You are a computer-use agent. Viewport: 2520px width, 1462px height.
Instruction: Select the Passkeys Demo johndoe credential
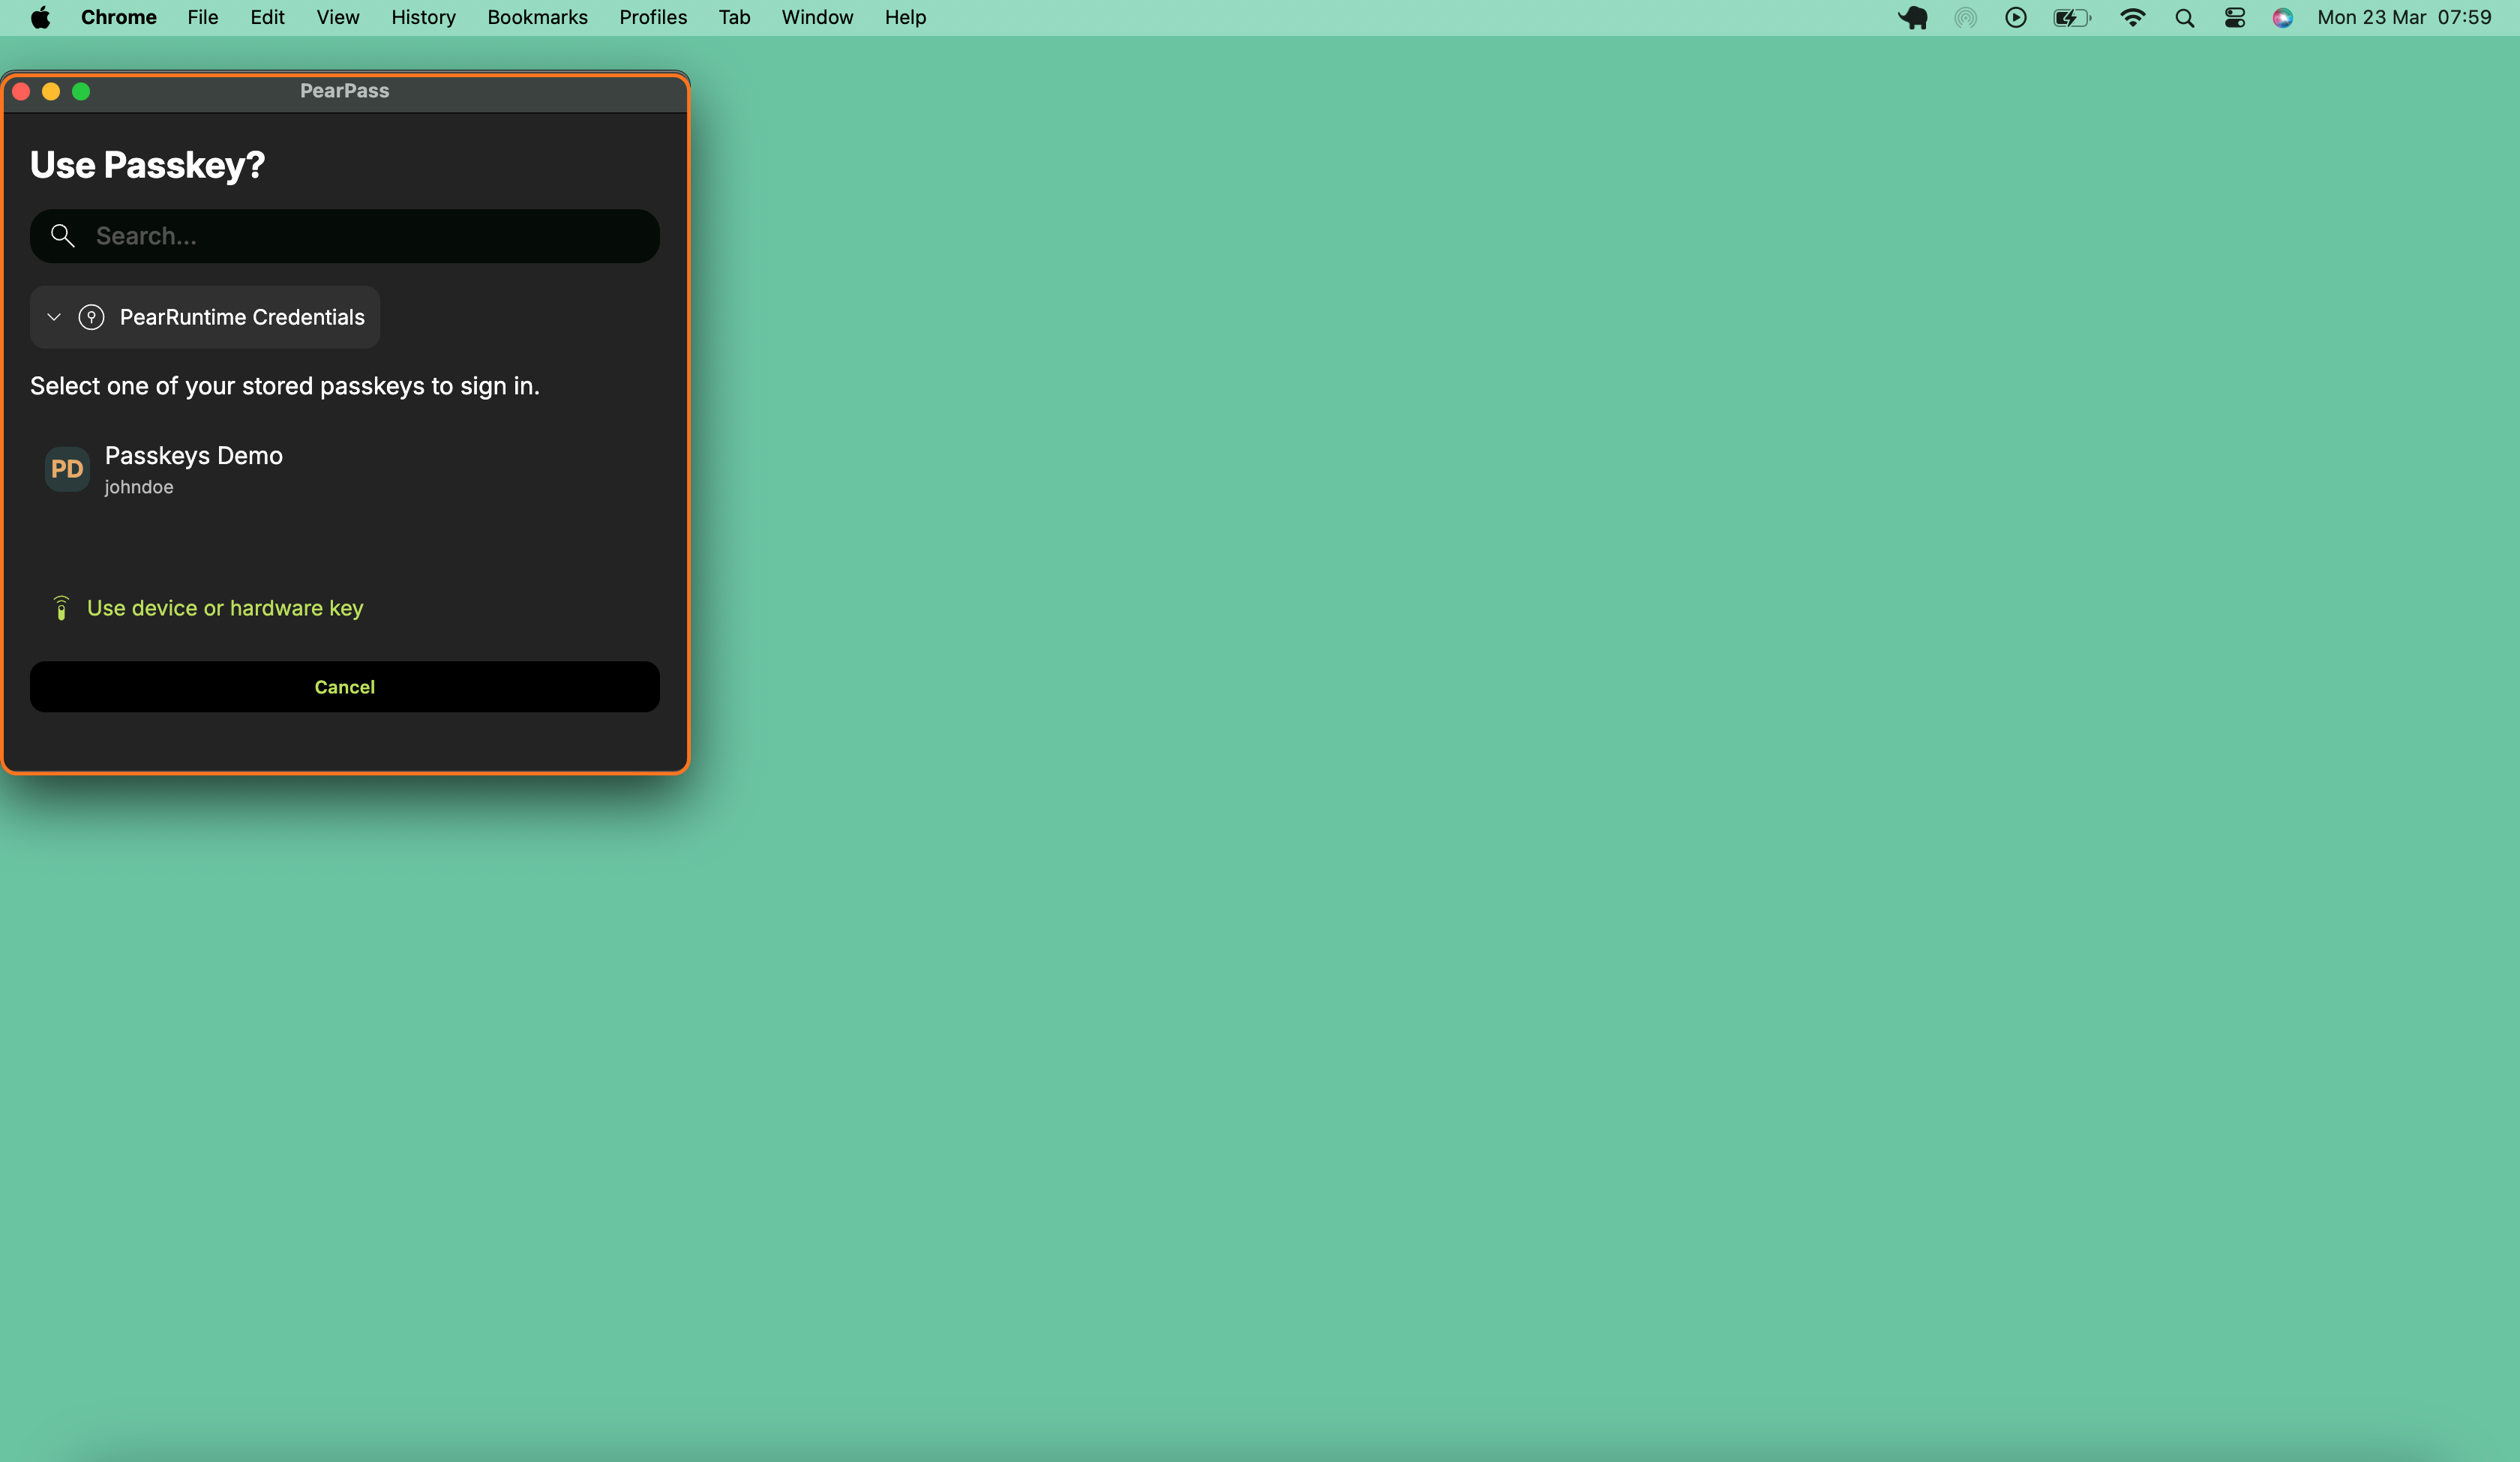click(x=193, y=469)
